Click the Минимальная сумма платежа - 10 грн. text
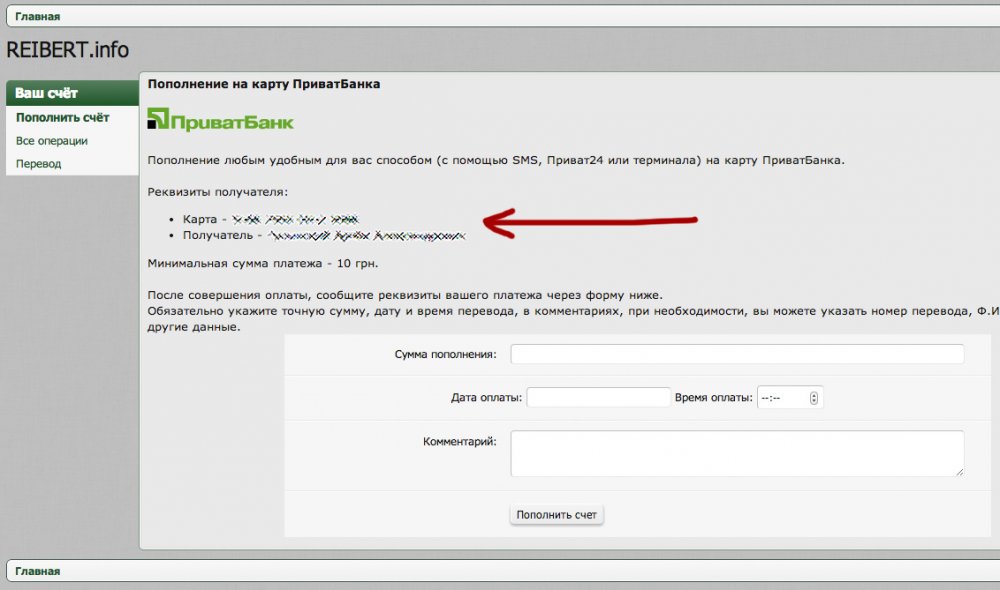The image size is (1000, 590). coord(263,263)
